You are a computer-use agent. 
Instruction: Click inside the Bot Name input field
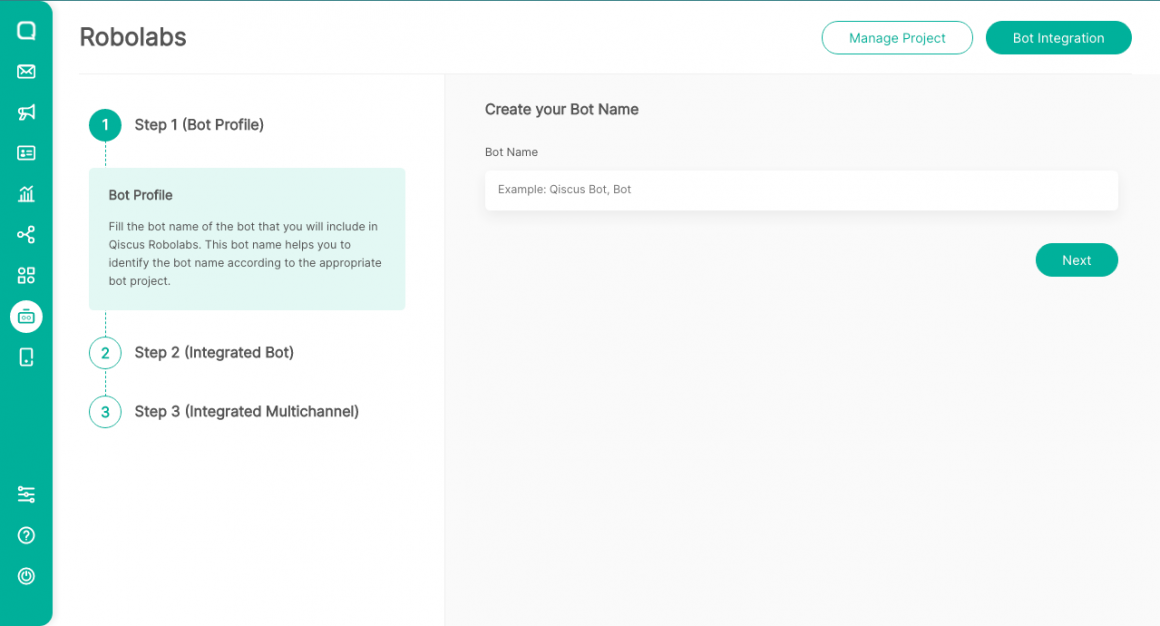(800, 190)
